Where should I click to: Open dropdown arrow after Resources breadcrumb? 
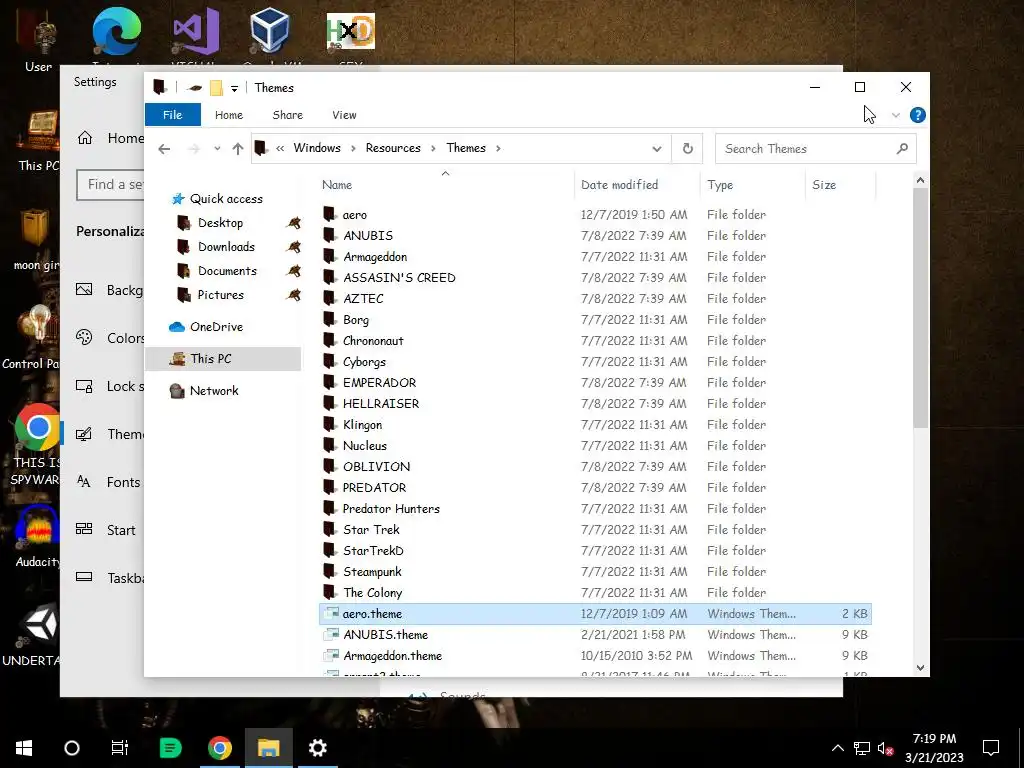(x=433, y=148)
